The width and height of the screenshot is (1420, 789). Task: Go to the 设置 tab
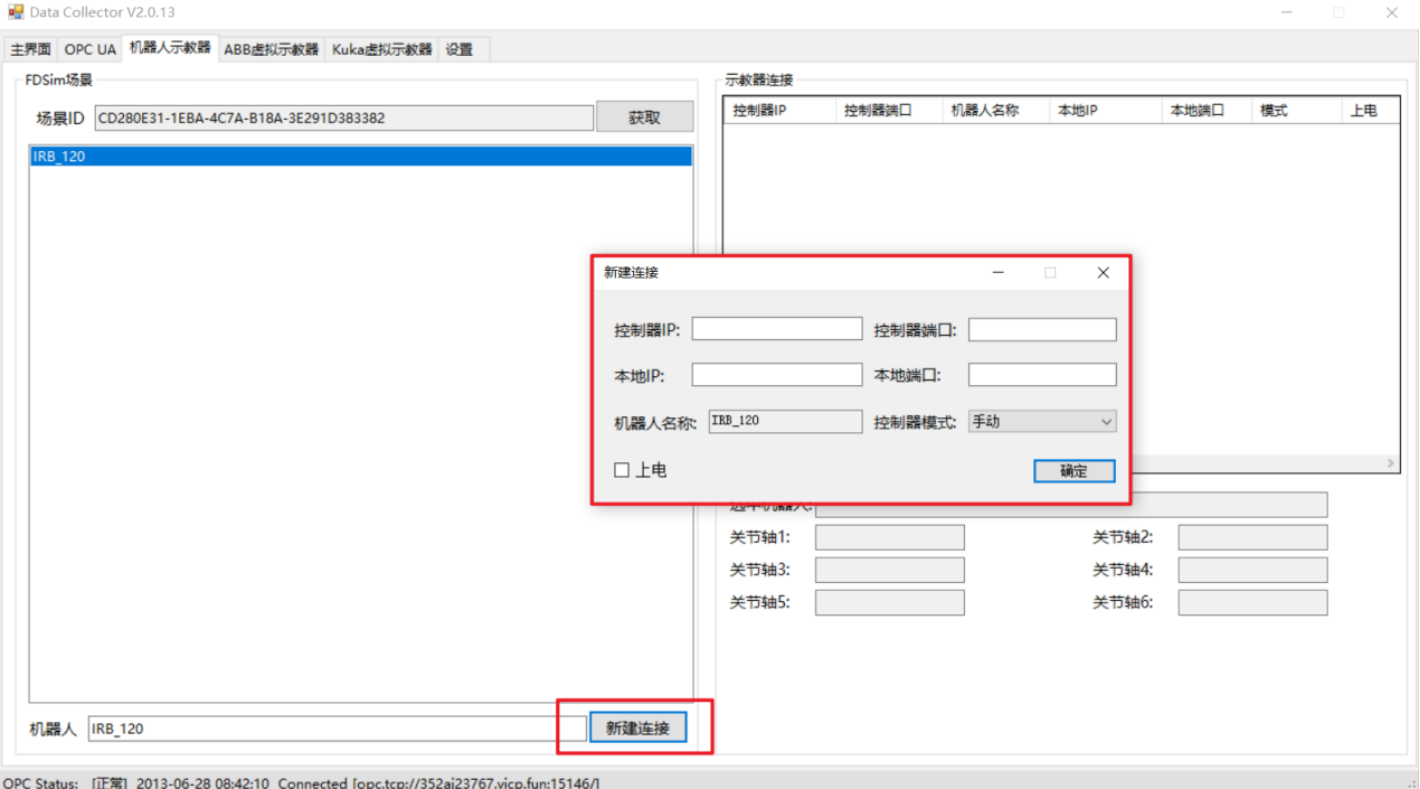point(460,49)
